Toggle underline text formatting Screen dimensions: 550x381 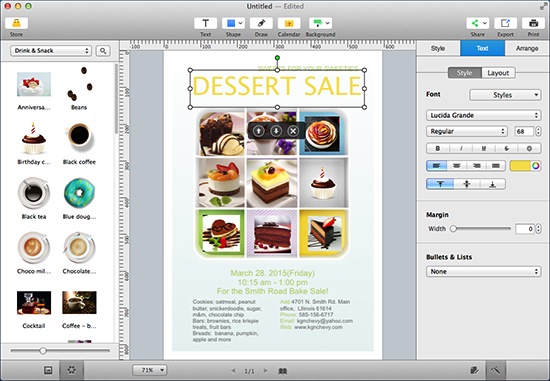pyautogui.click(x=484, y=148)
